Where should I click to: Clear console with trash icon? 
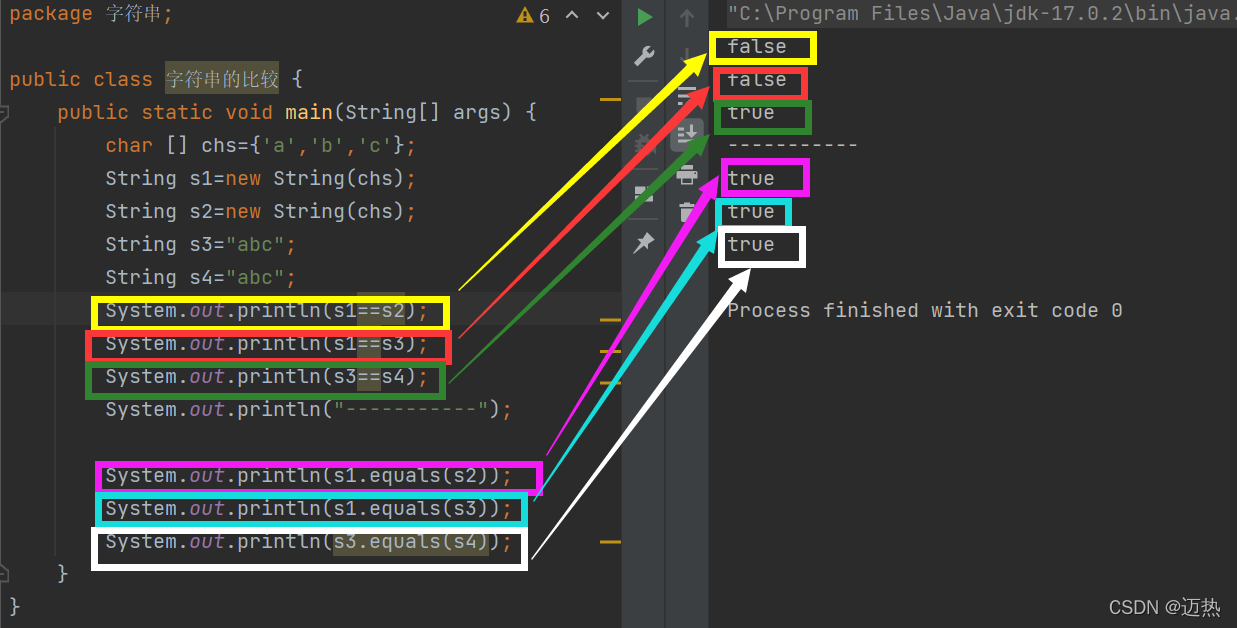click(x=686, y=211)
